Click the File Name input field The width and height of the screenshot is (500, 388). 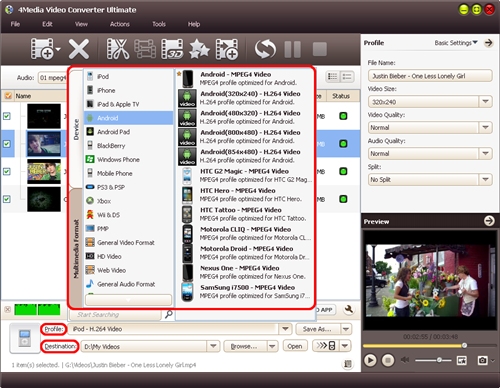coord(430,76)
